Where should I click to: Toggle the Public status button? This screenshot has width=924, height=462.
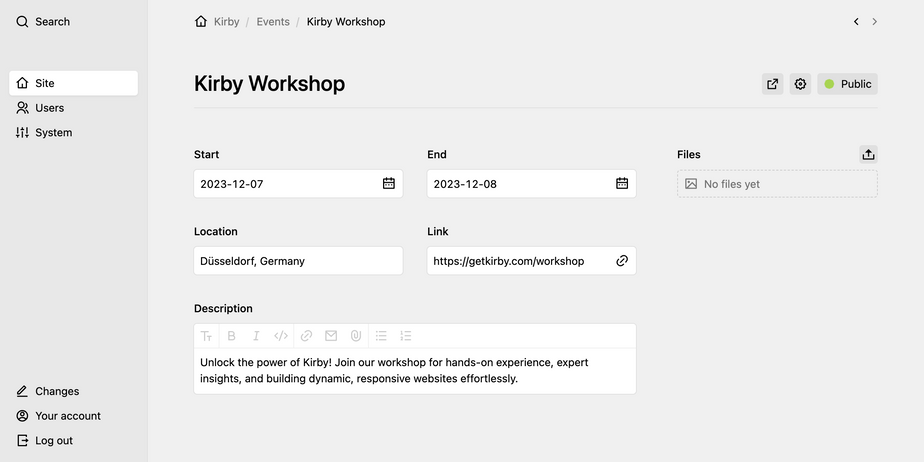[847, 84]
